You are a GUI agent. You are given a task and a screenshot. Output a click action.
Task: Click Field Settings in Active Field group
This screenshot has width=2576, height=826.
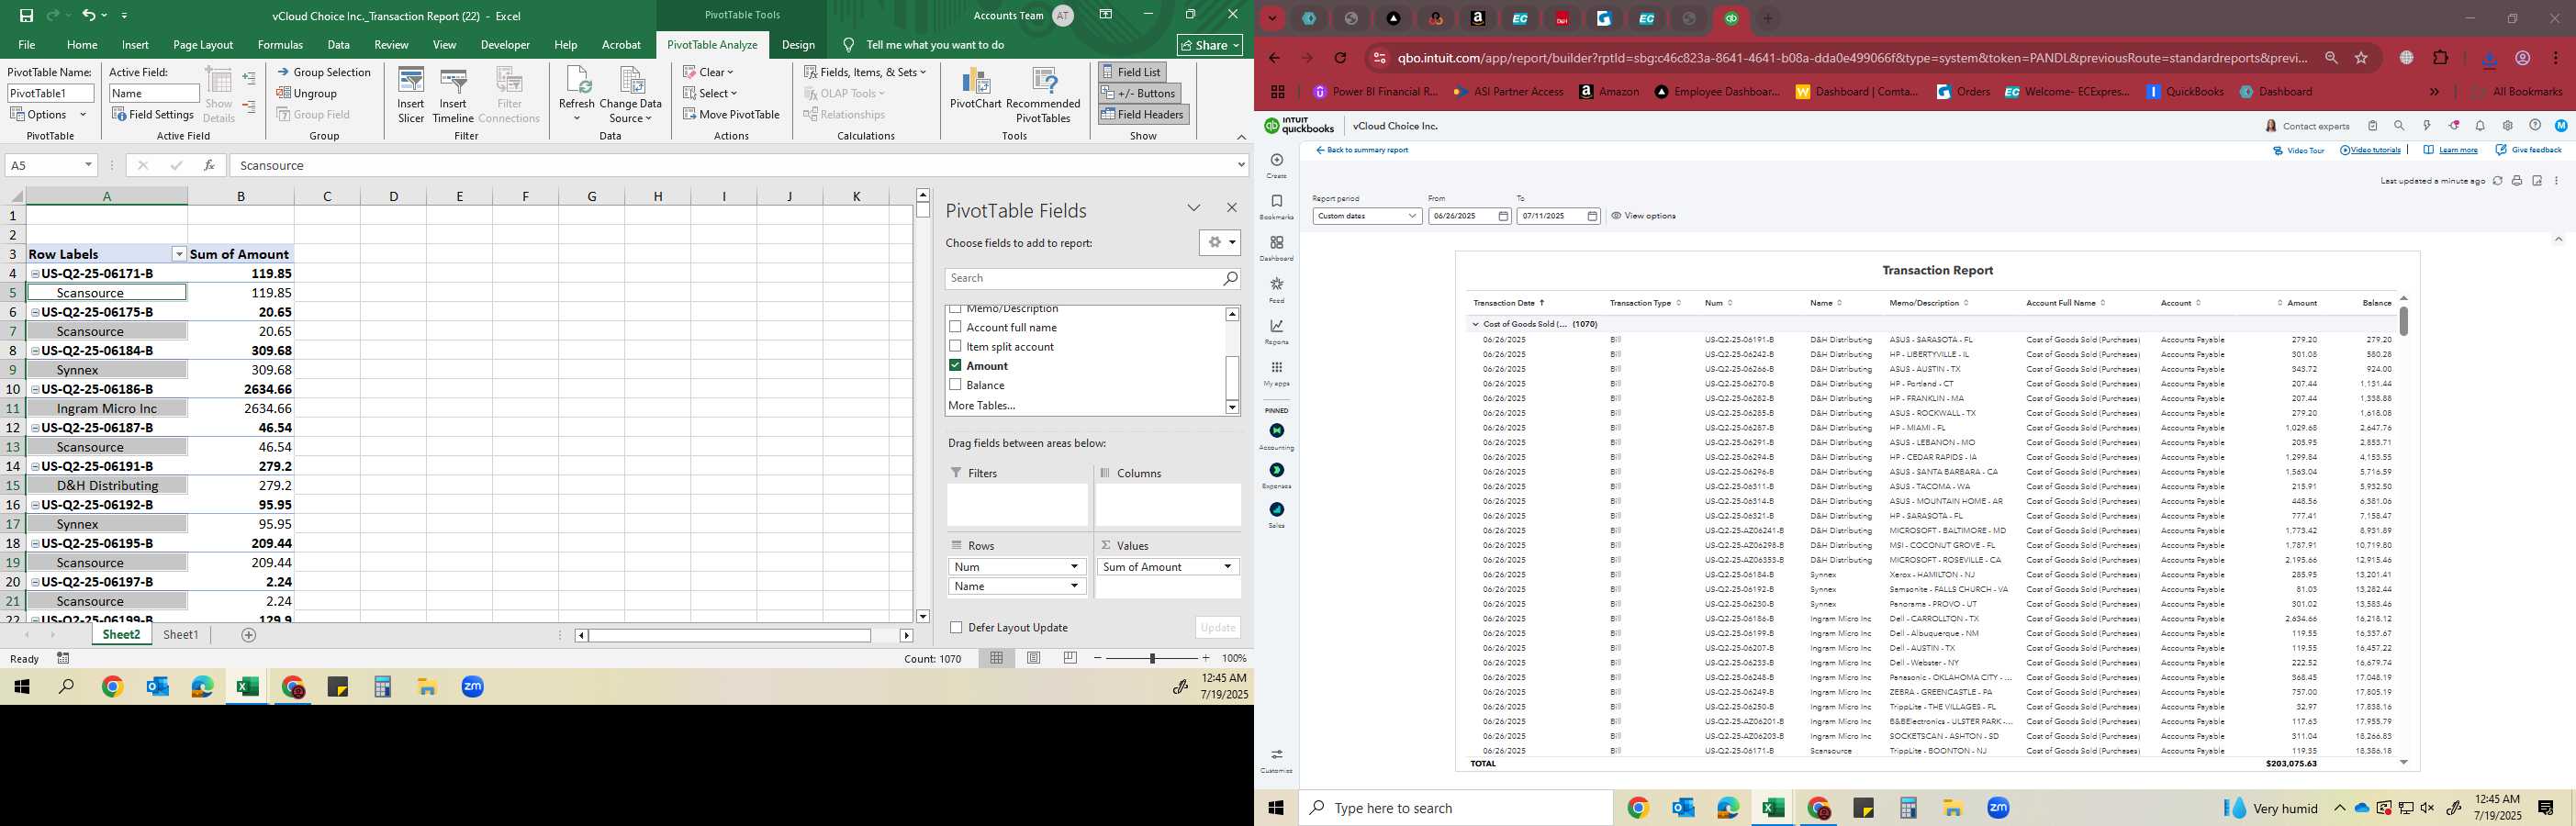point(153,114)
